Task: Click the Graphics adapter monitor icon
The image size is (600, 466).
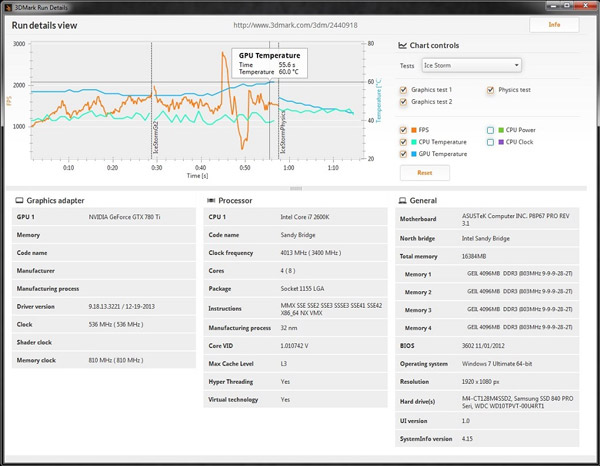Action: (x=19, y=200)
